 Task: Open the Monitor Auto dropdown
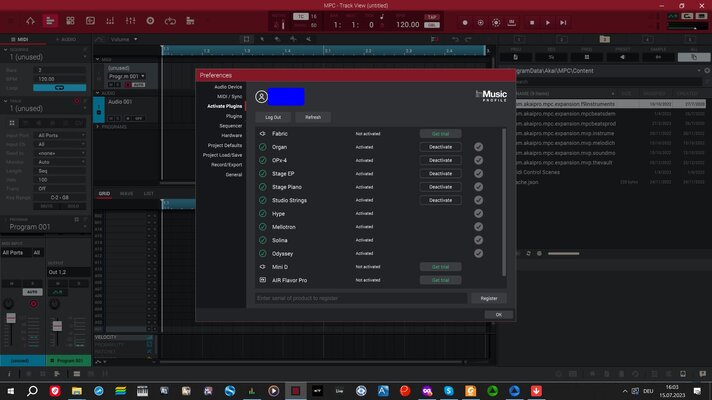coord(61,162)
